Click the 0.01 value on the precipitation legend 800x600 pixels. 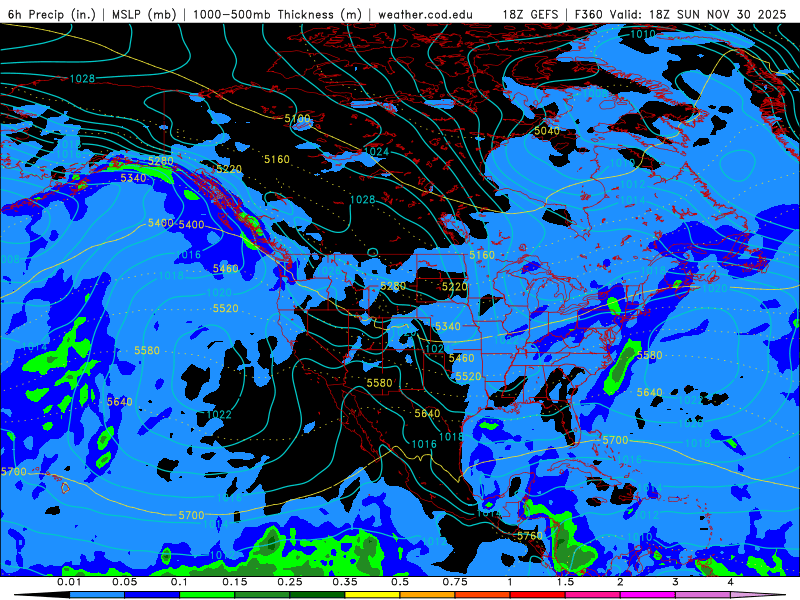tap(68, 582)
